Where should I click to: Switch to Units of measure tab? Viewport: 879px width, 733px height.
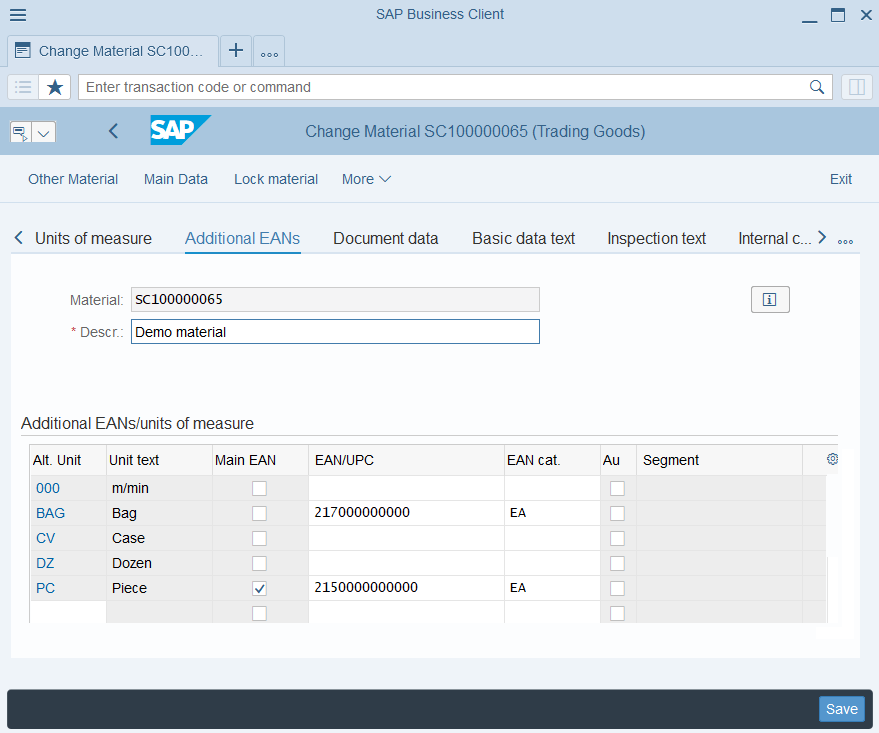pos(93,239)
